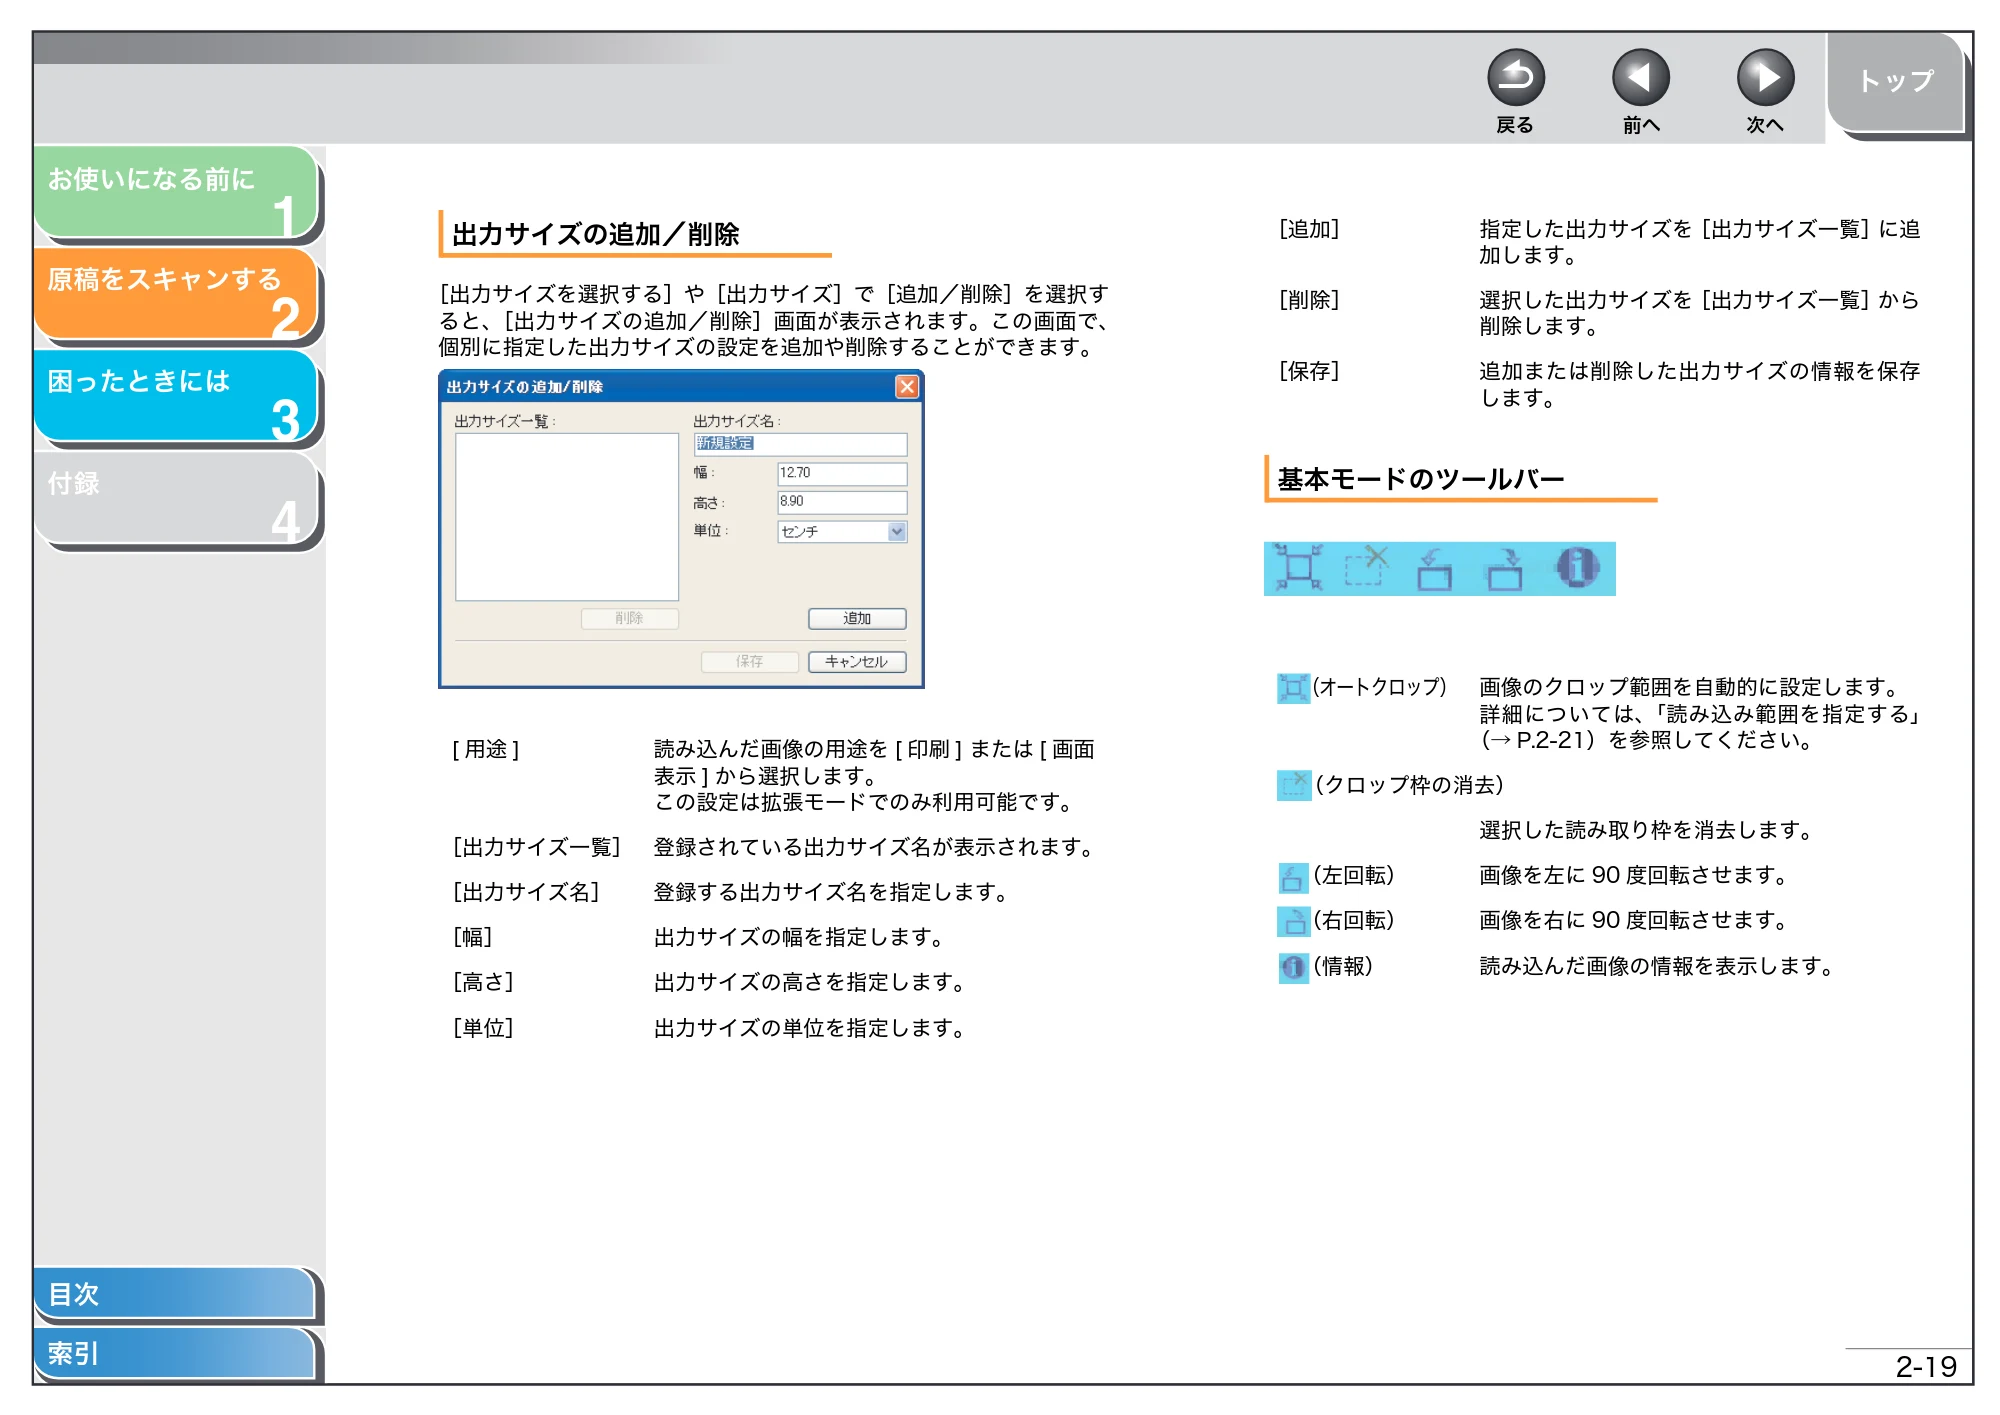
Task: Click the page number 2-19
Action: (1926, 1366)
